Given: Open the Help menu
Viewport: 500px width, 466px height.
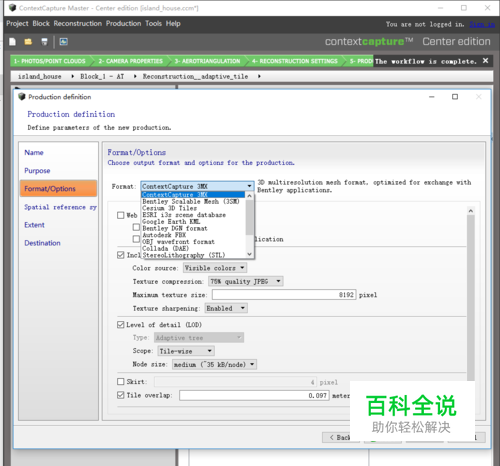Looking at the screenshot, I should point(173,24).
